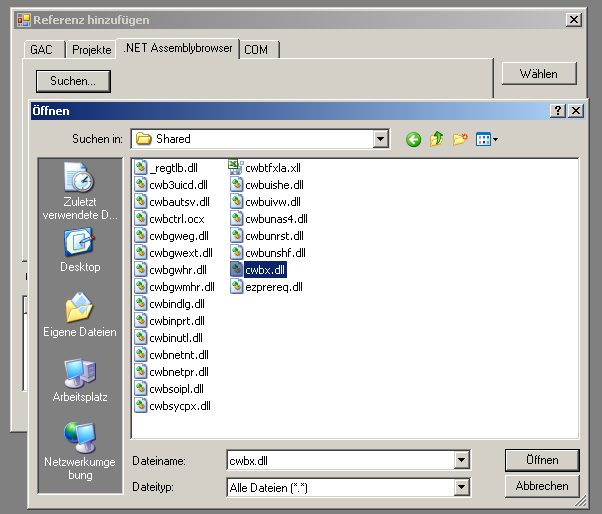Select the cwbautsv.dll file icon

[x=141, y=202]
